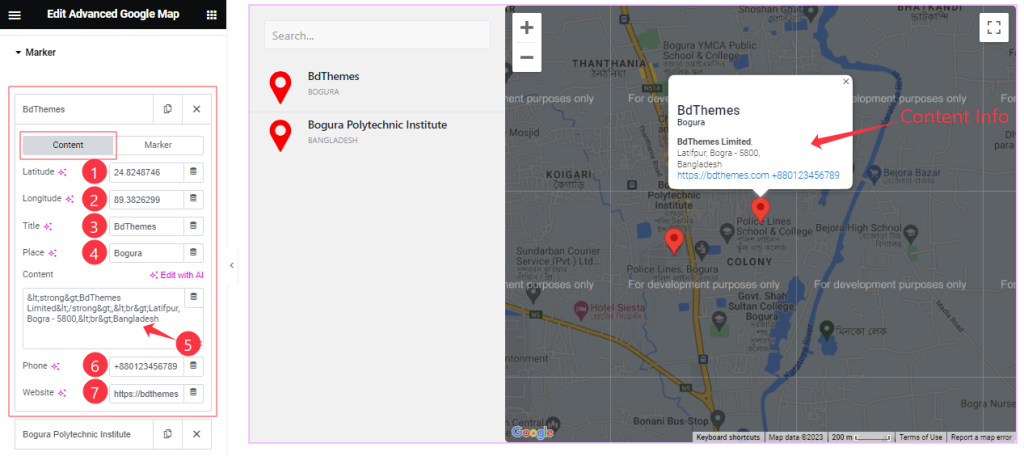
Task: Click Edit with AI link
Action: pyautogui.click(x=176, y=275)
